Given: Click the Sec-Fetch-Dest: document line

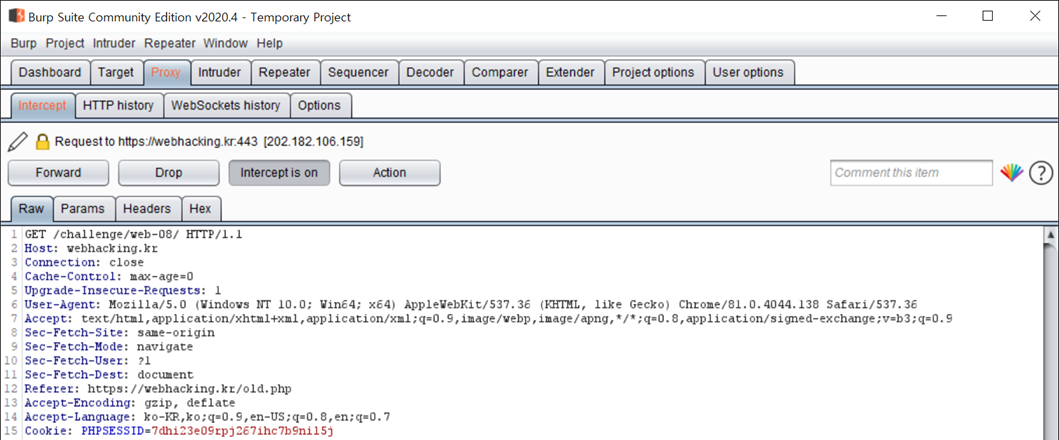Looking at the screenshot, I should (109, 374).
